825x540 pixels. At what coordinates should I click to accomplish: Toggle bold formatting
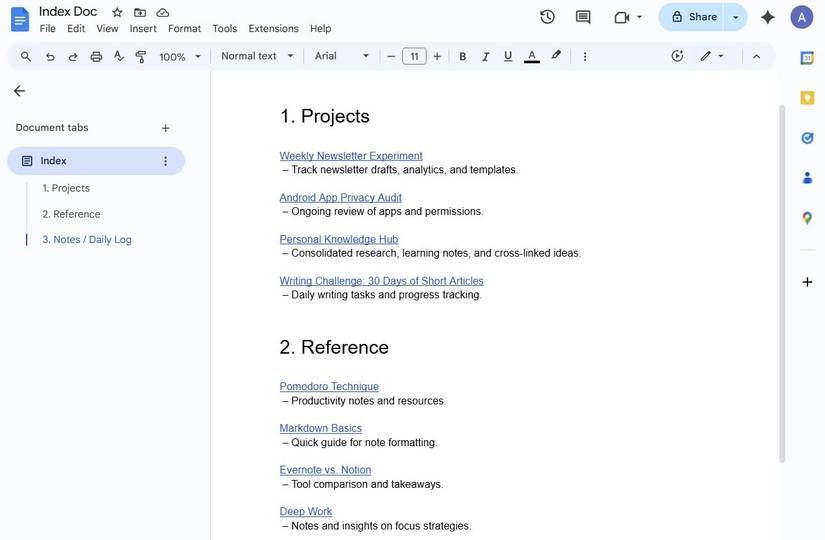click(462, 57)
